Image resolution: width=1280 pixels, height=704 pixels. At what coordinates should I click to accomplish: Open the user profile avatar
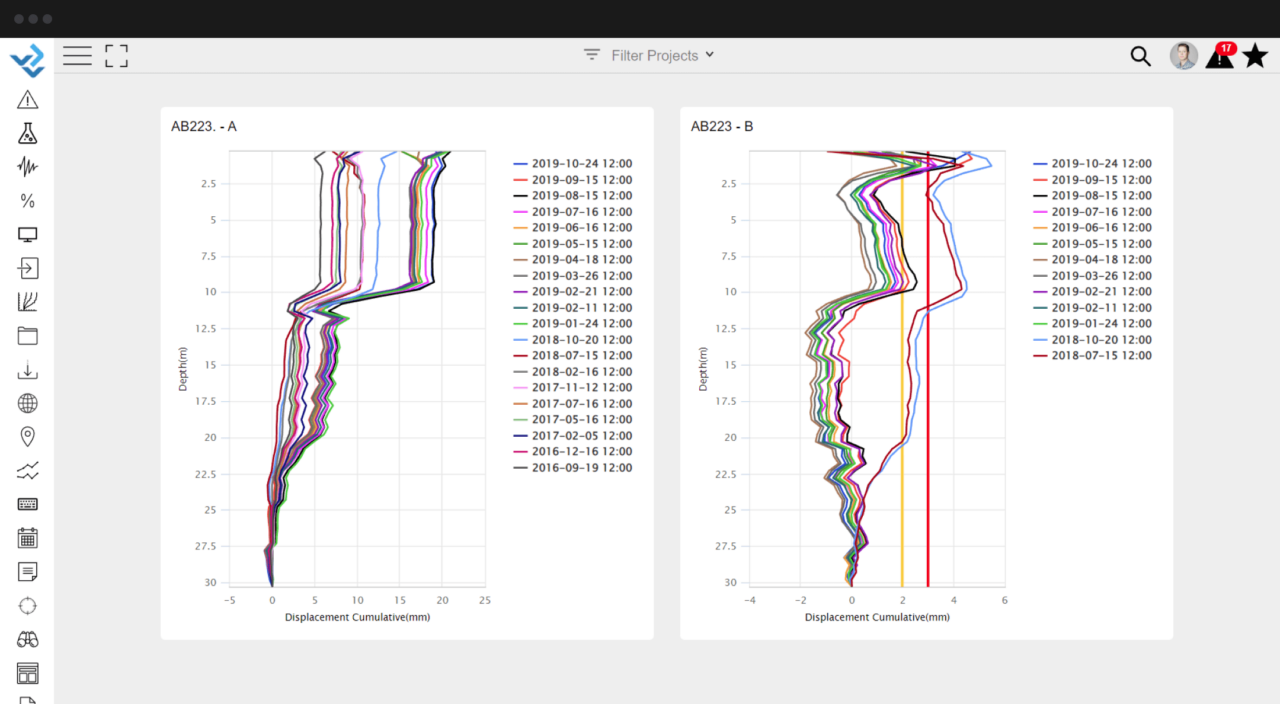(1183, 56)
